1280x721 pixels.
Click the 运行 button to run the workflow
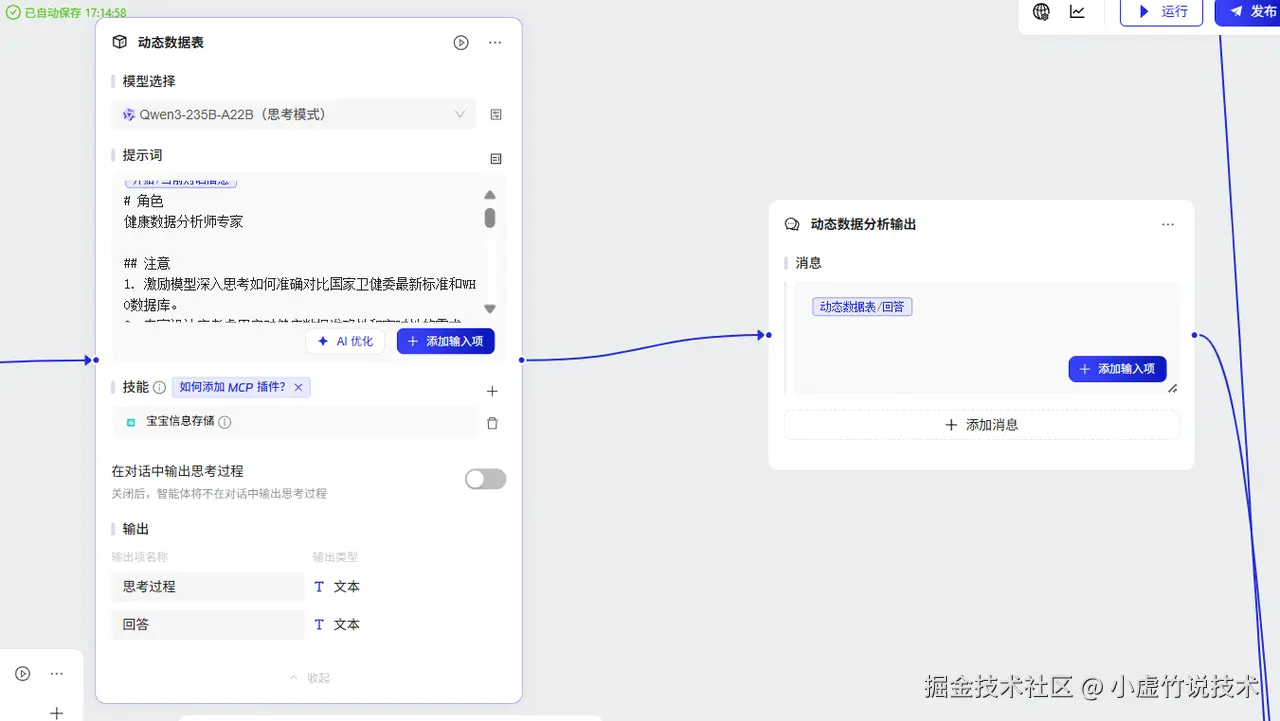pyautogui.click(x=1162, y=13)
